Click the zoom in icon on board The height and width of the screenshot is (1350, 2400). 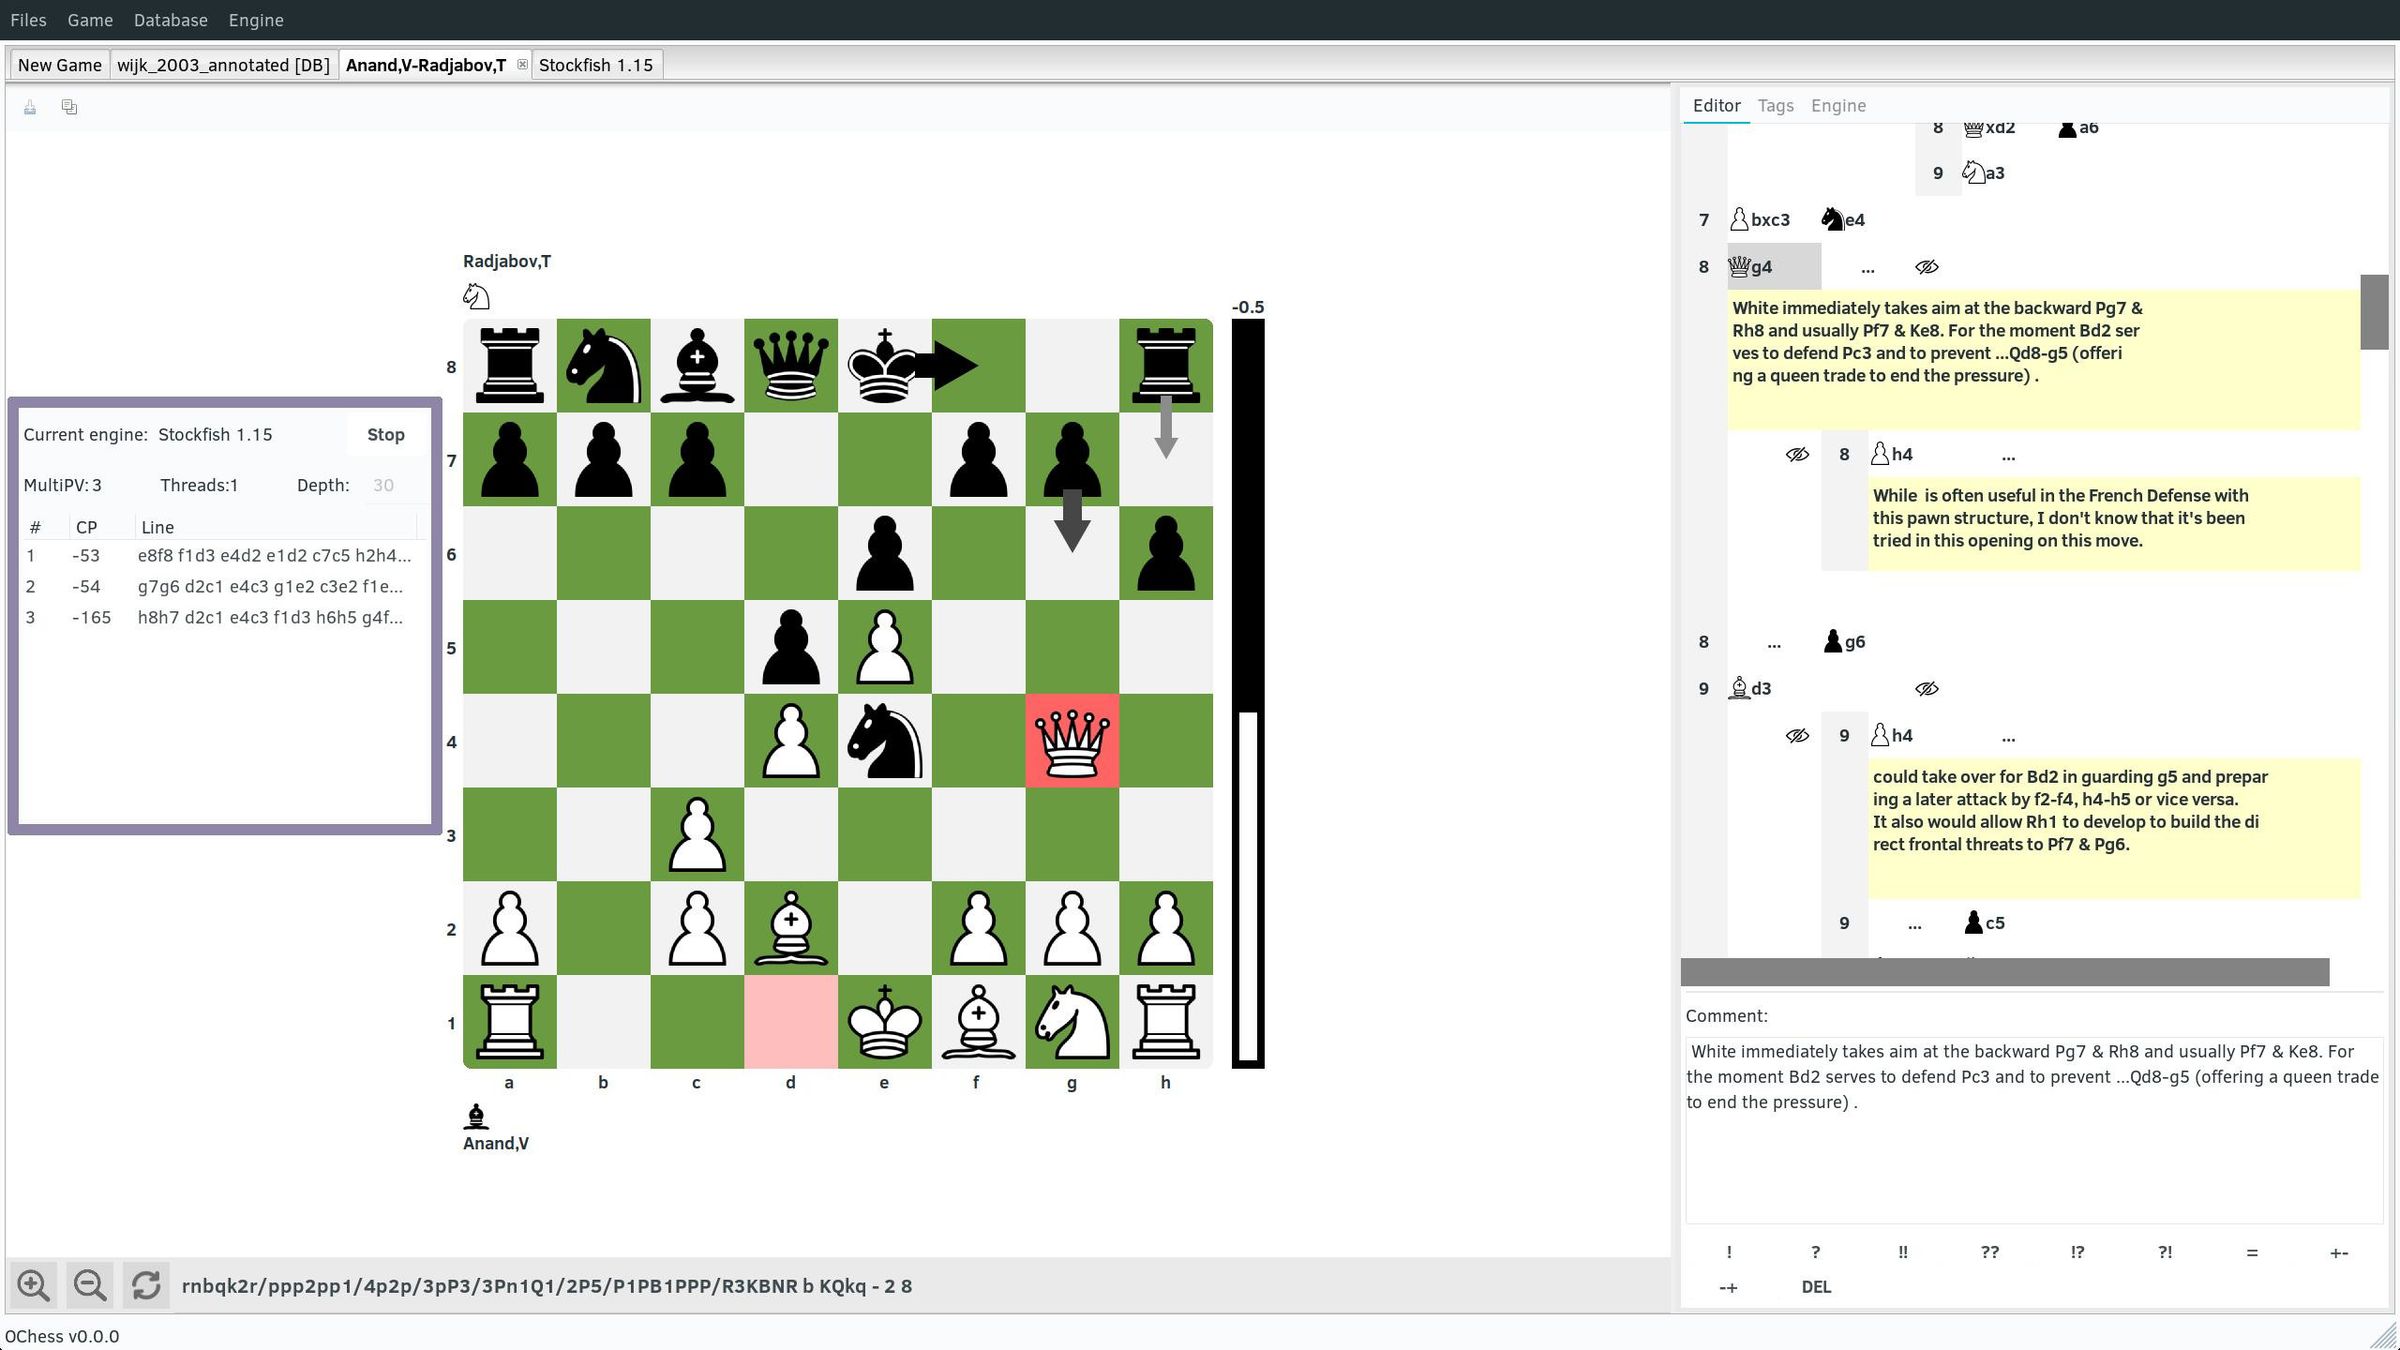pos(33,1284)
